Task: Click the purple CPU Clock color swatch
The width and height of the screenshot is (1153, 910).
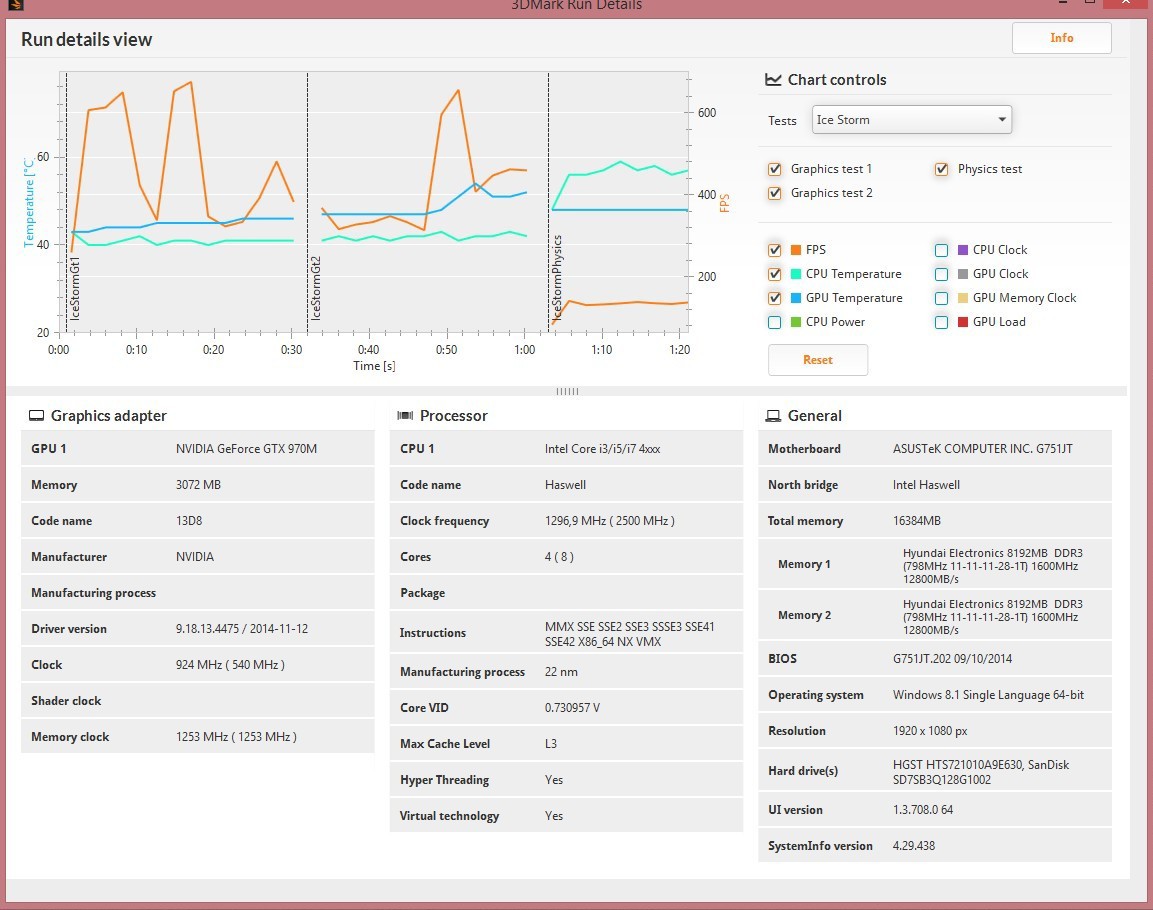Action: [963, 250]
